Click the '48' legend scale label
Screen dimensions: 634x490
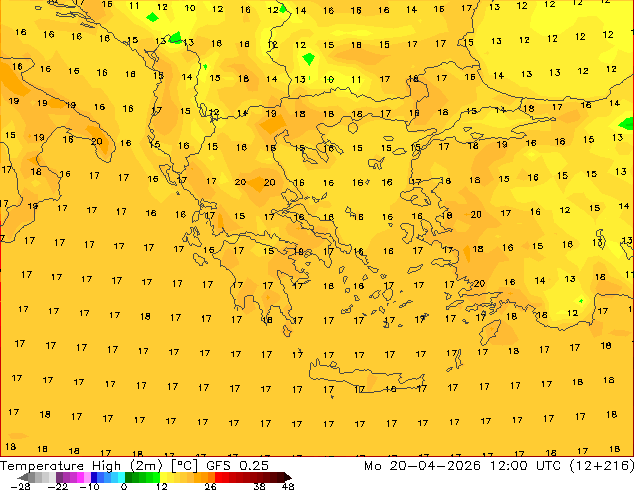[x=288, y=486]
